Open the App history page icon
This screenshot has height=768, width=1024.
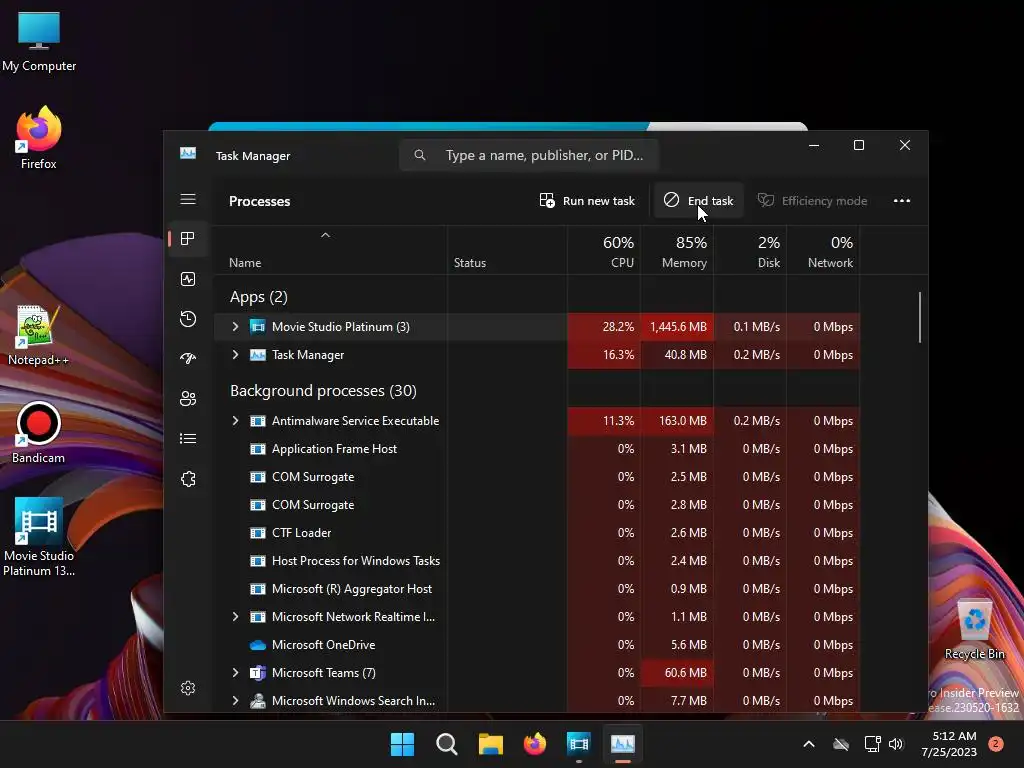pyautogui.click(x=188, y=319)
